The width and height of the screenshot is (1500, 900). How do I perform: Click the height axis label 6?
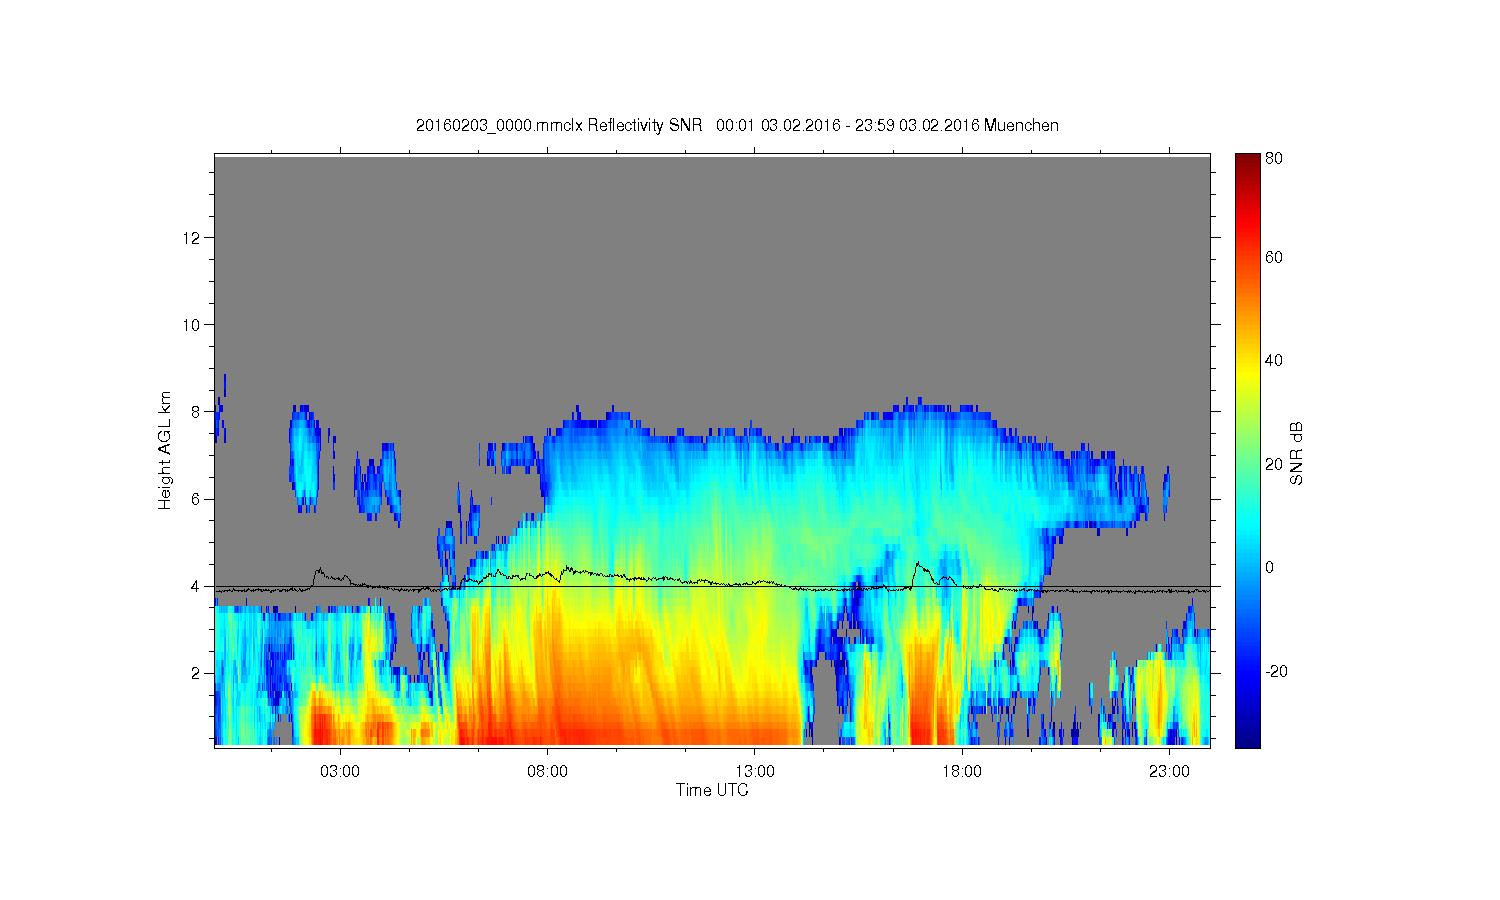197,499
